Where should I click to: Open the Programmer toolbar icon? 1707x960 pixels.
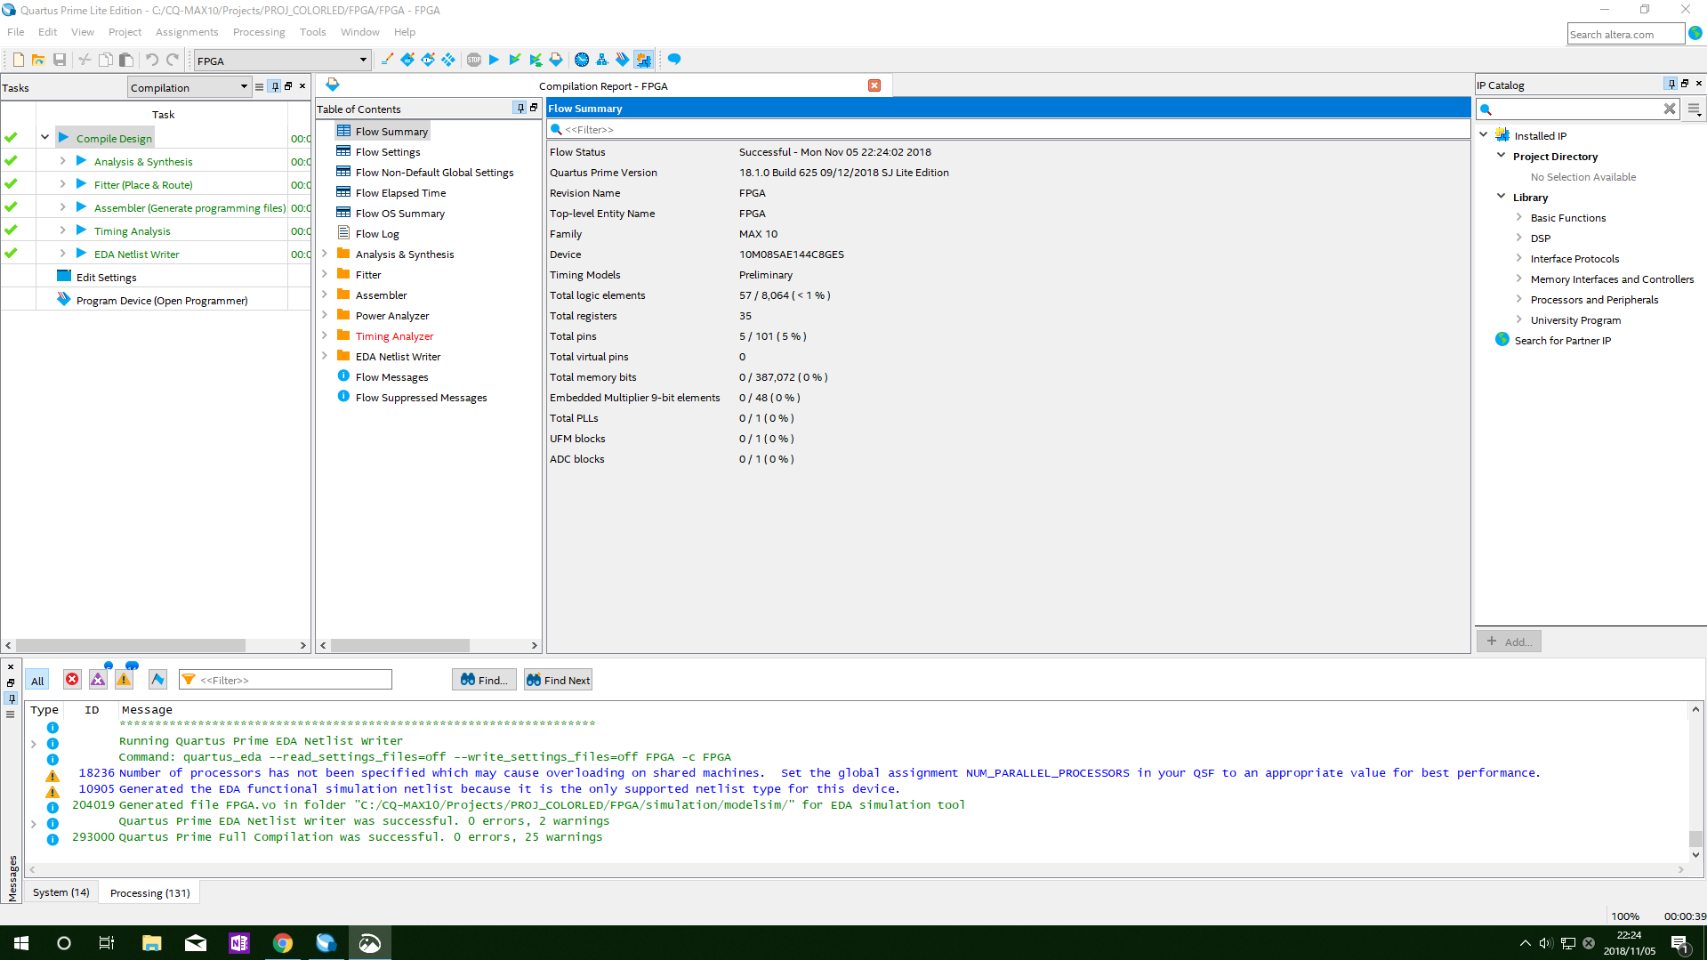pyautogui.click(x=622, y=60)
